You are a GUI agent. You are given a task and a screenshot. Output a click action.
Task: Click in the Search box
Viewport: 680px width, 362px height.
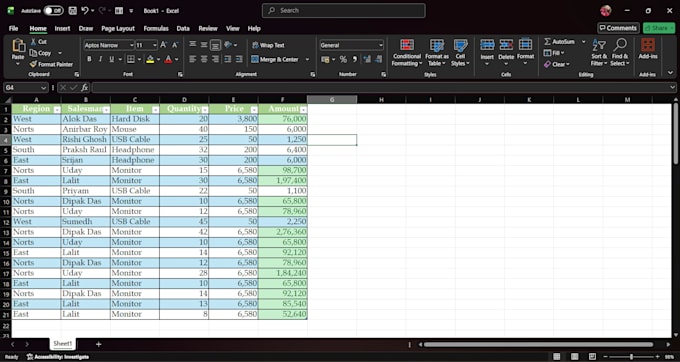click(x=343, y=10)
